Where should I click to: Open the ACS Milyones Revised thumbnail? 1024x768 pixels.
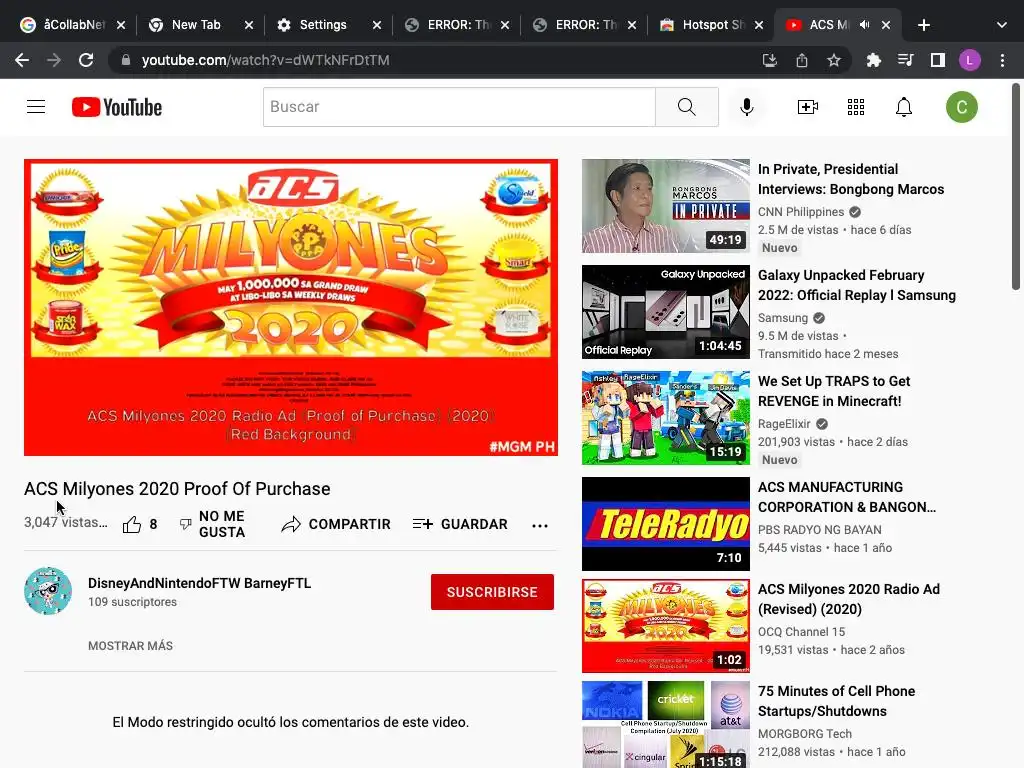(x=665, y=626)
